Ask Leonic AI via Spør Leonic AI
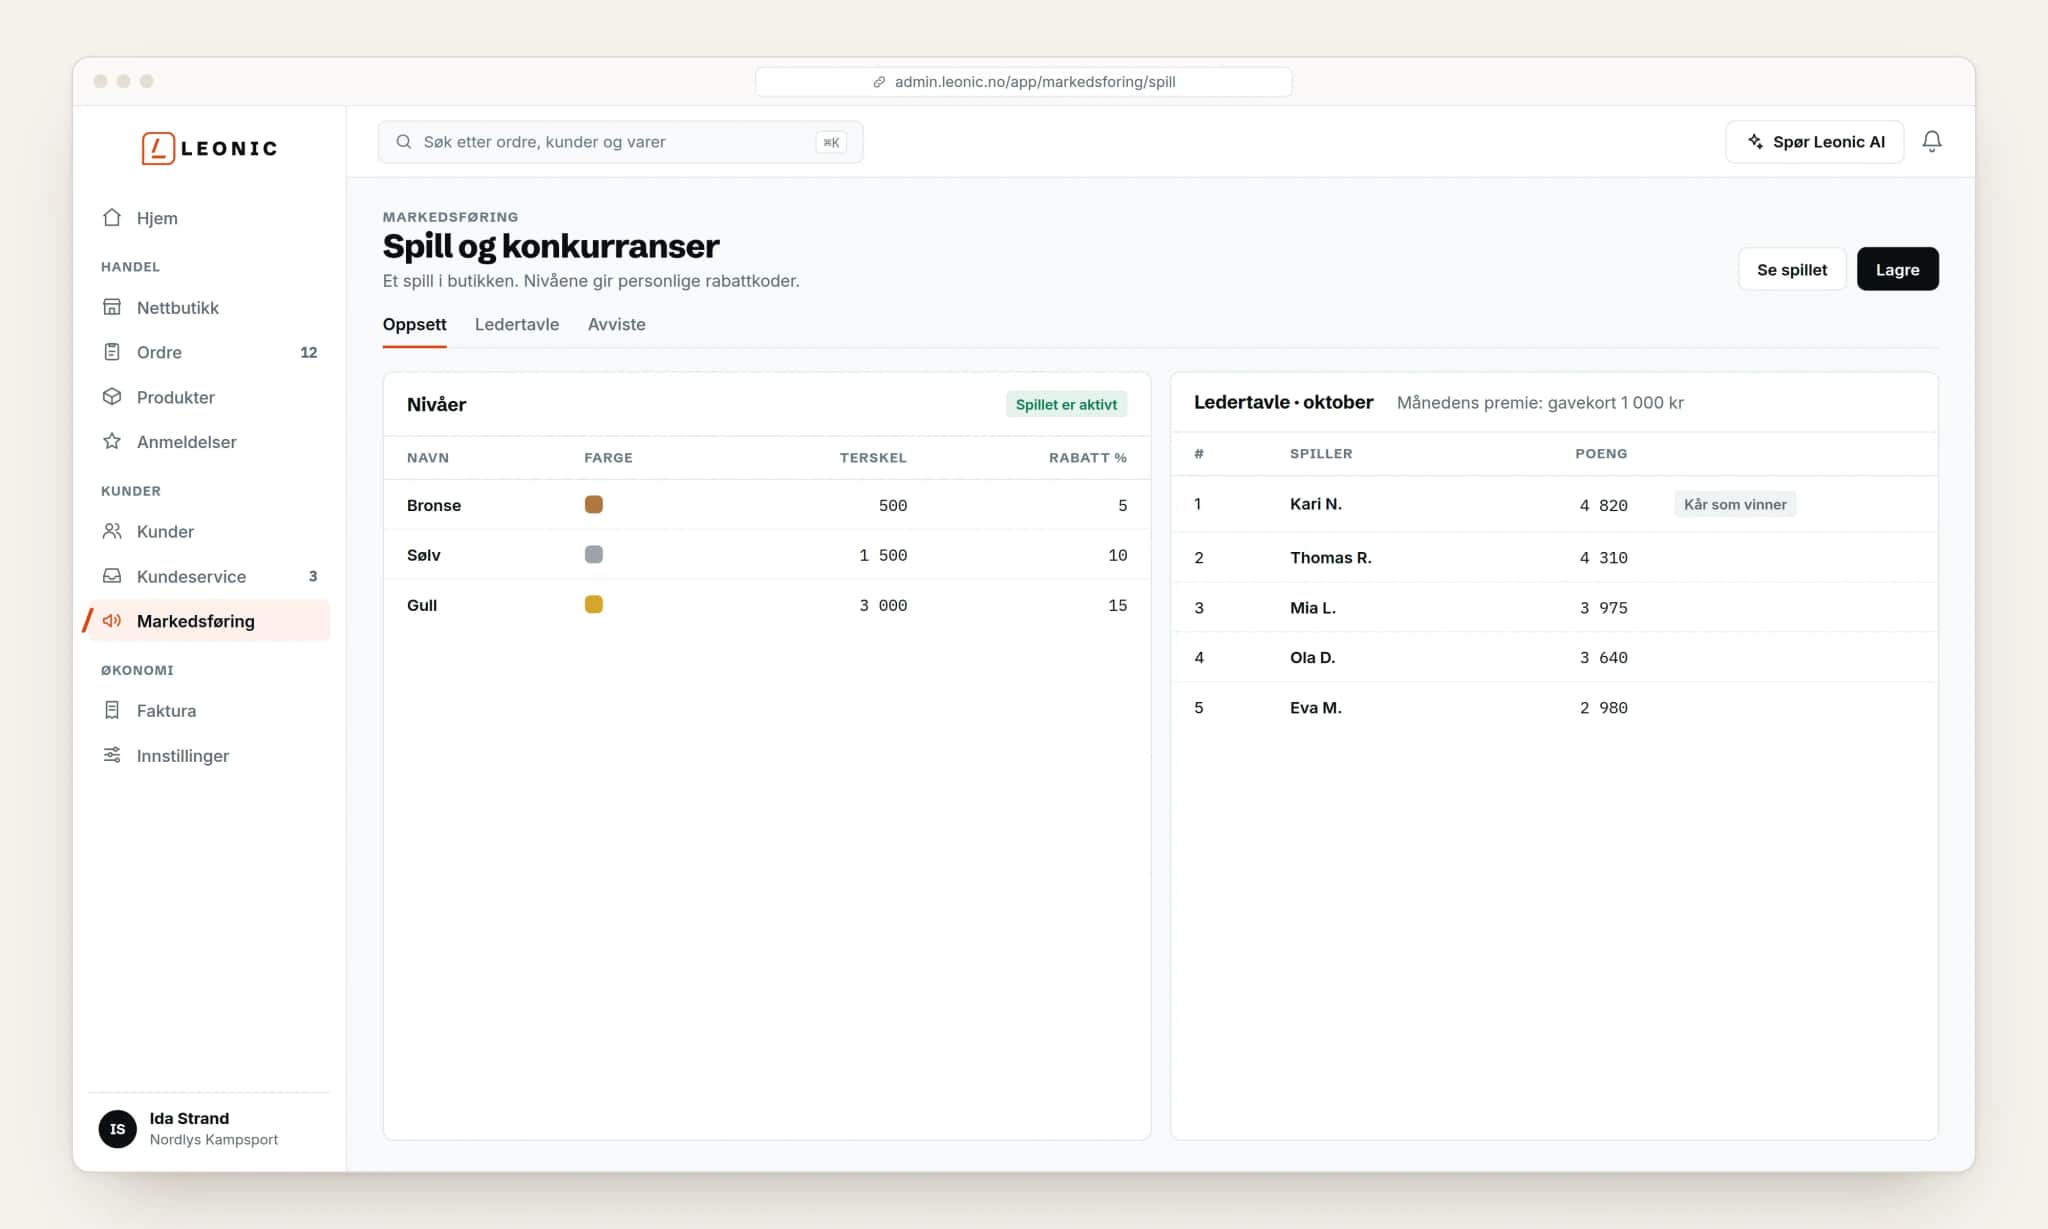Viewport: 2048px width, 1229px height. [x=1815, y=142]
